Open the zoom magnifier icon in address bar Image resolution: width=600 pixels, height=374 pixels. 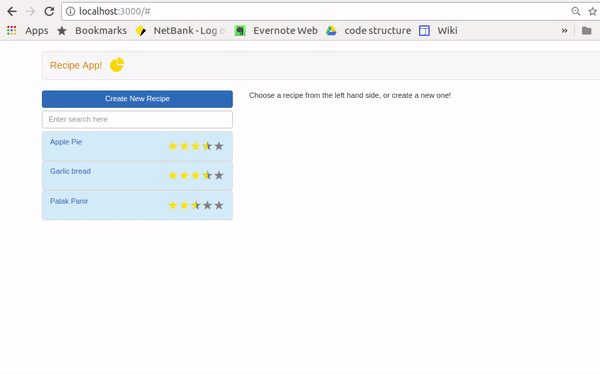[x=576, y=11]
